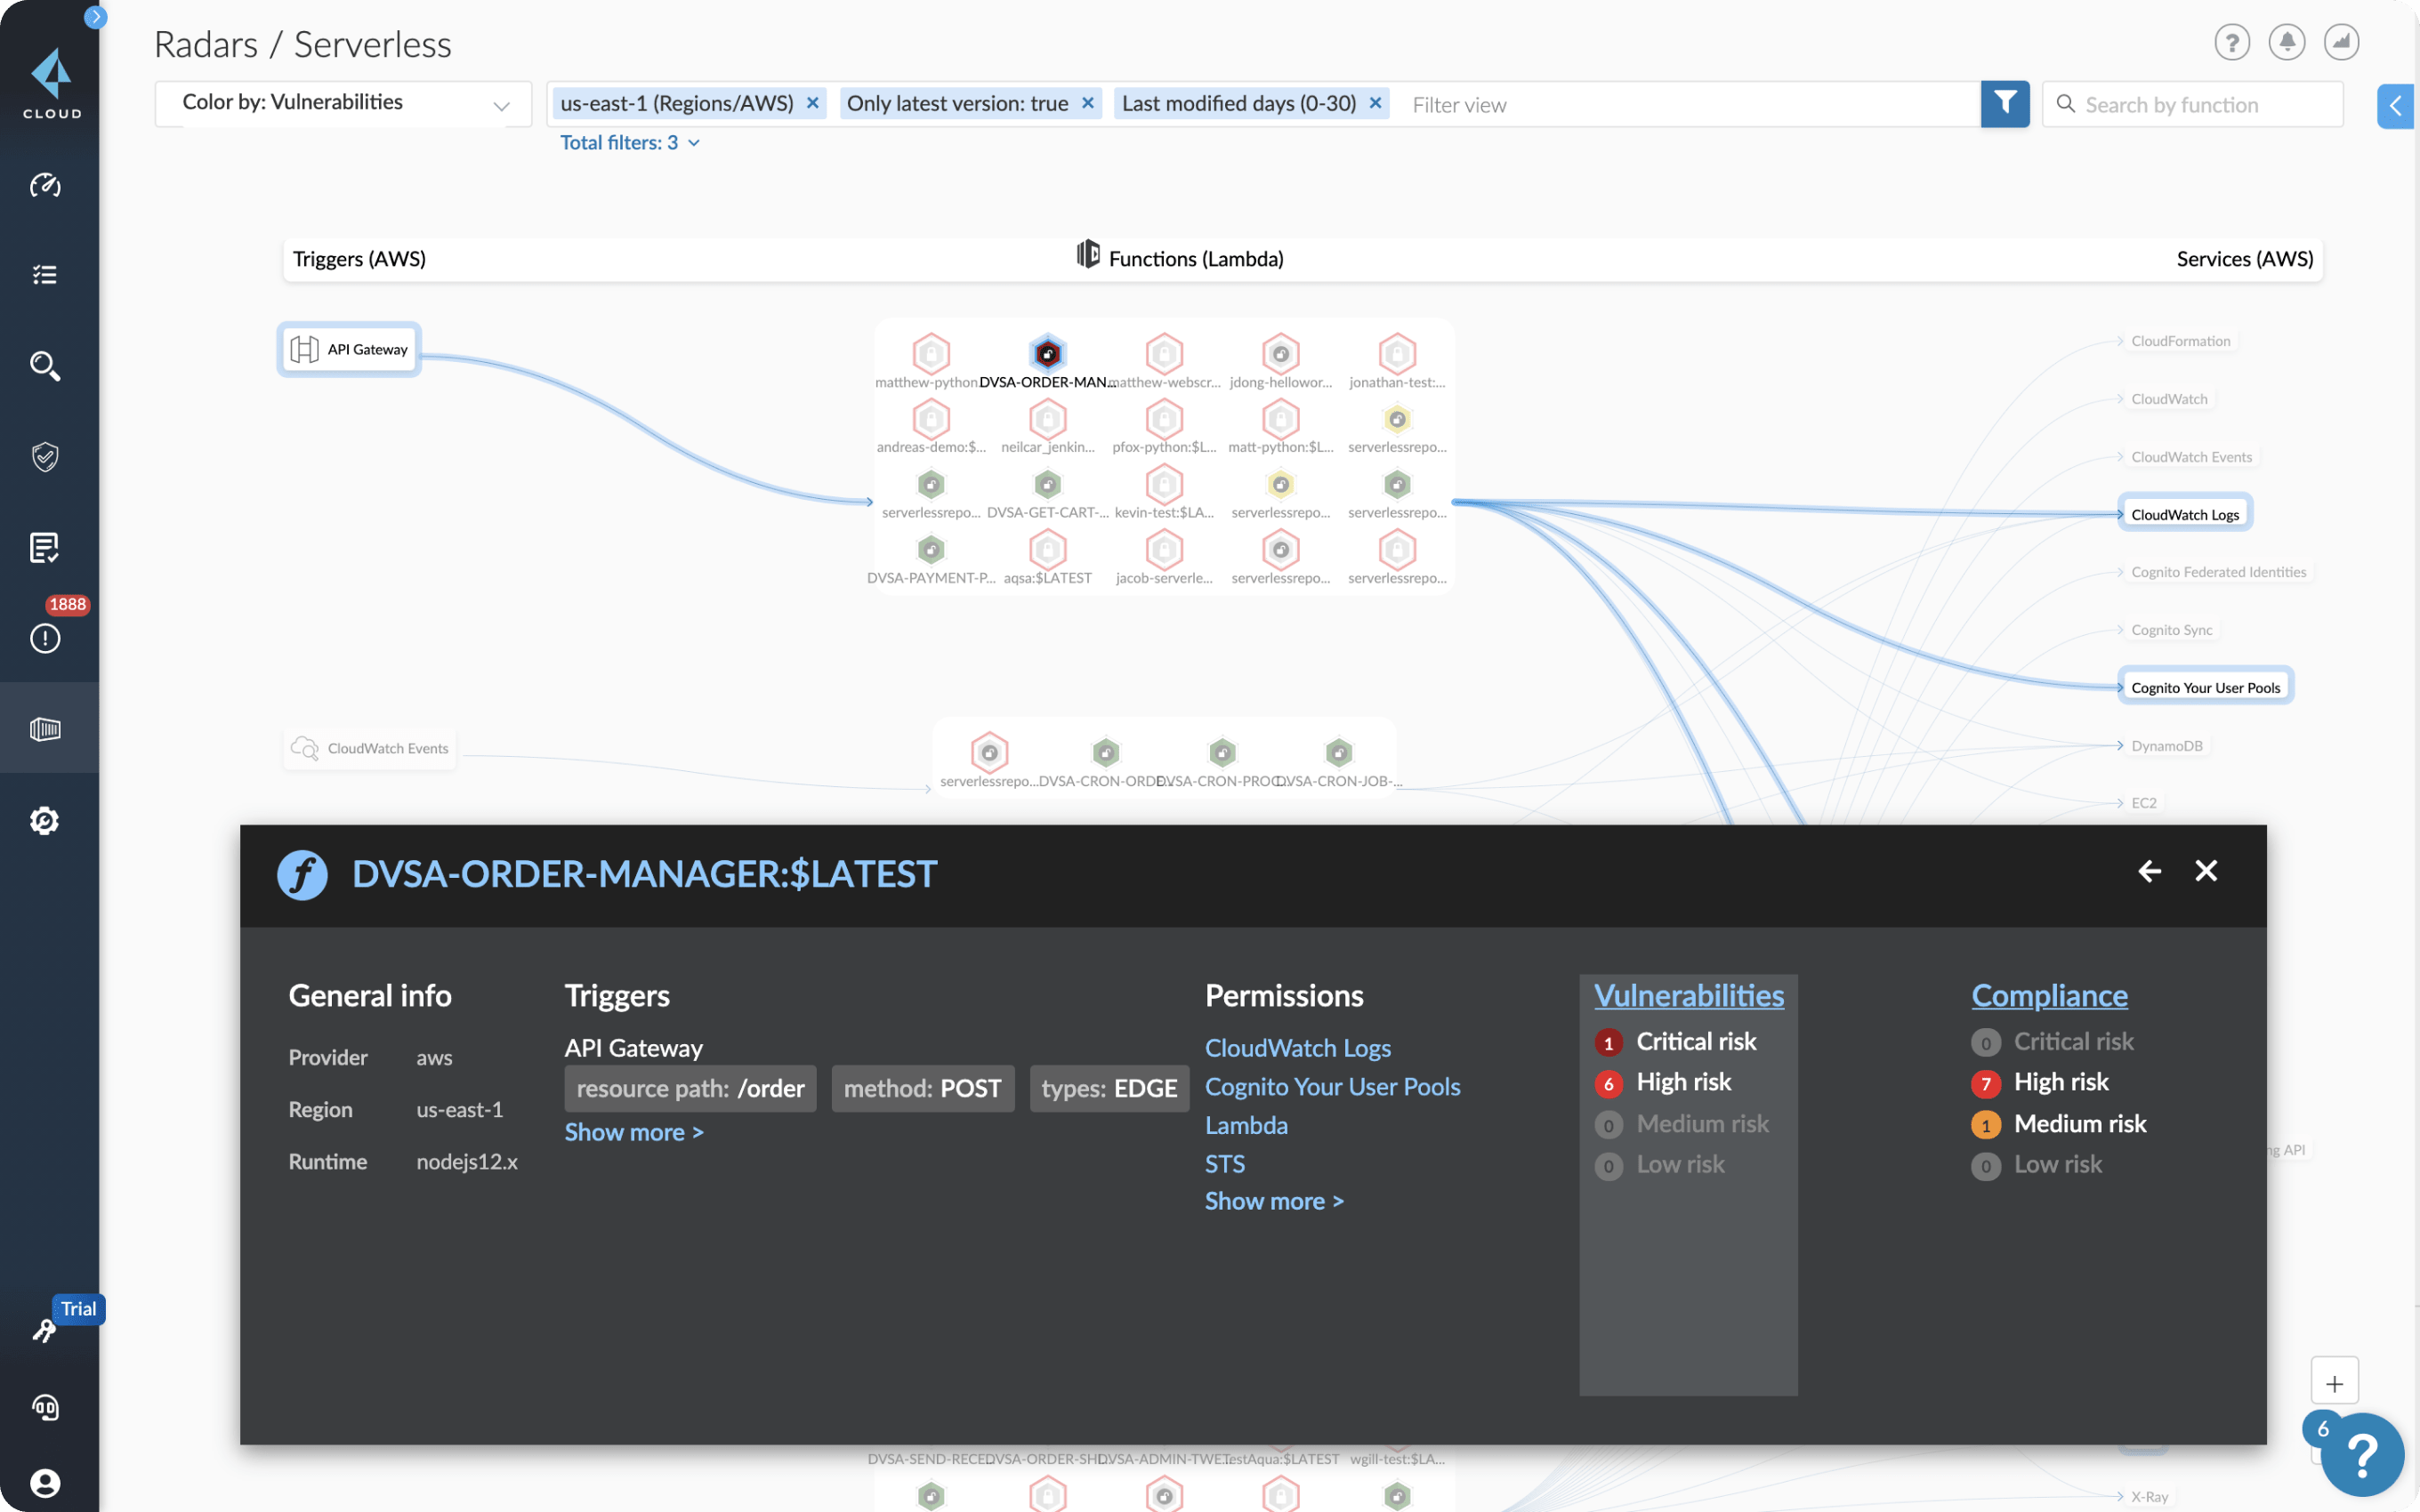Open the Color by Vulnerabilities dropdown
This screenshot has width=2420, height=1512.
point(343,103)
